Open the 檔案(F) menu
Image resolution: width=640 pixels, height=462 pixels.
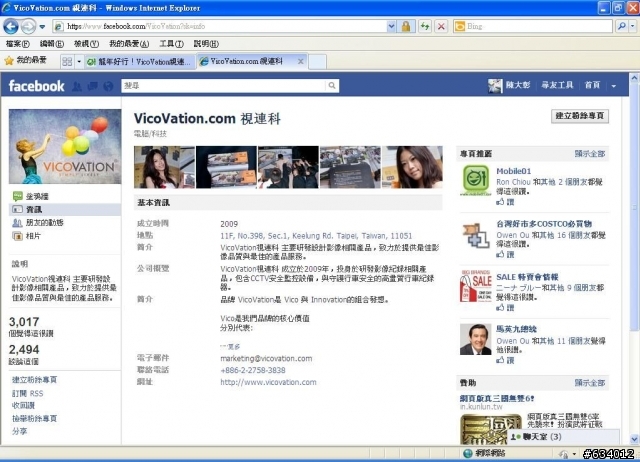pyautogui.click(x=18, y=44)
